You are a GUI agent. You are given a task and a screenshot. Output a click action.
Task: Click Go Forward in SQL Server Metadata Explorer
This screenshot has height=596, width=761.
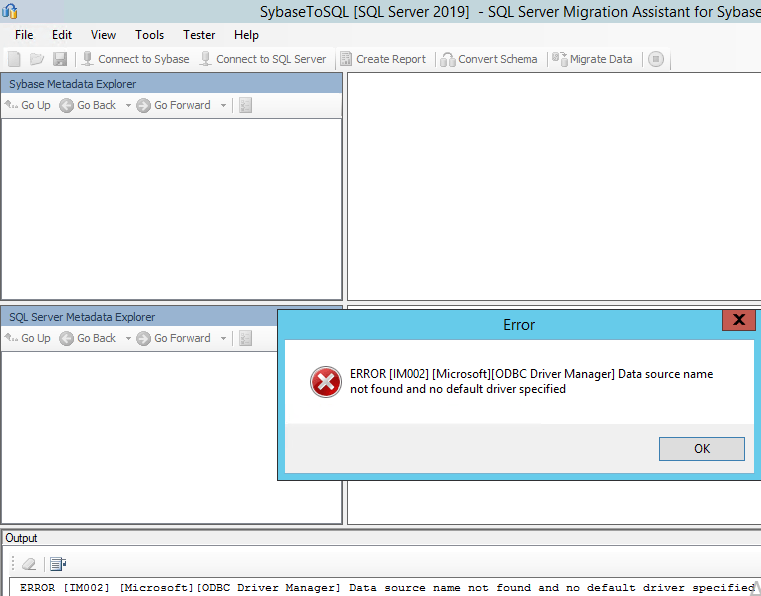pos(174,338)
